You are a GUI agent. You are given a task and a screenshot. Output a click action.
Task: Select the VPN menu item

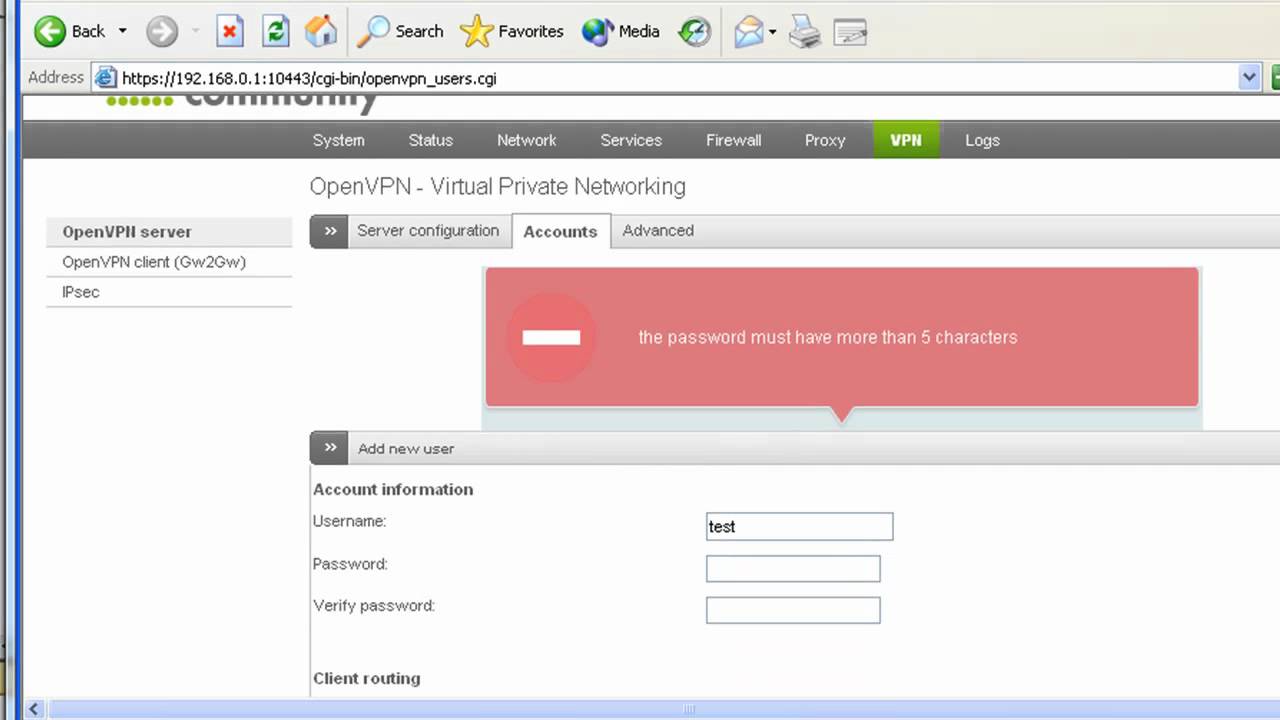[x=906, y=140]
